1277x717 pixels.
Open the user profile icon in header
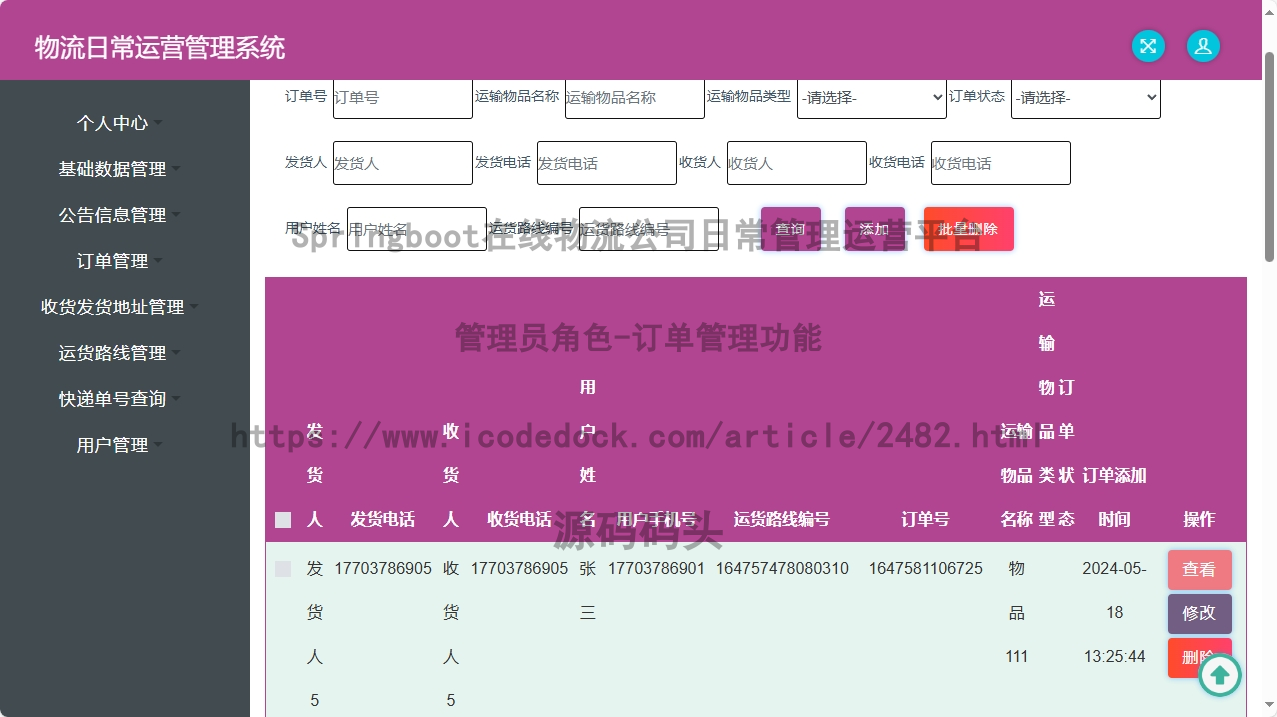pos(1203,46)
